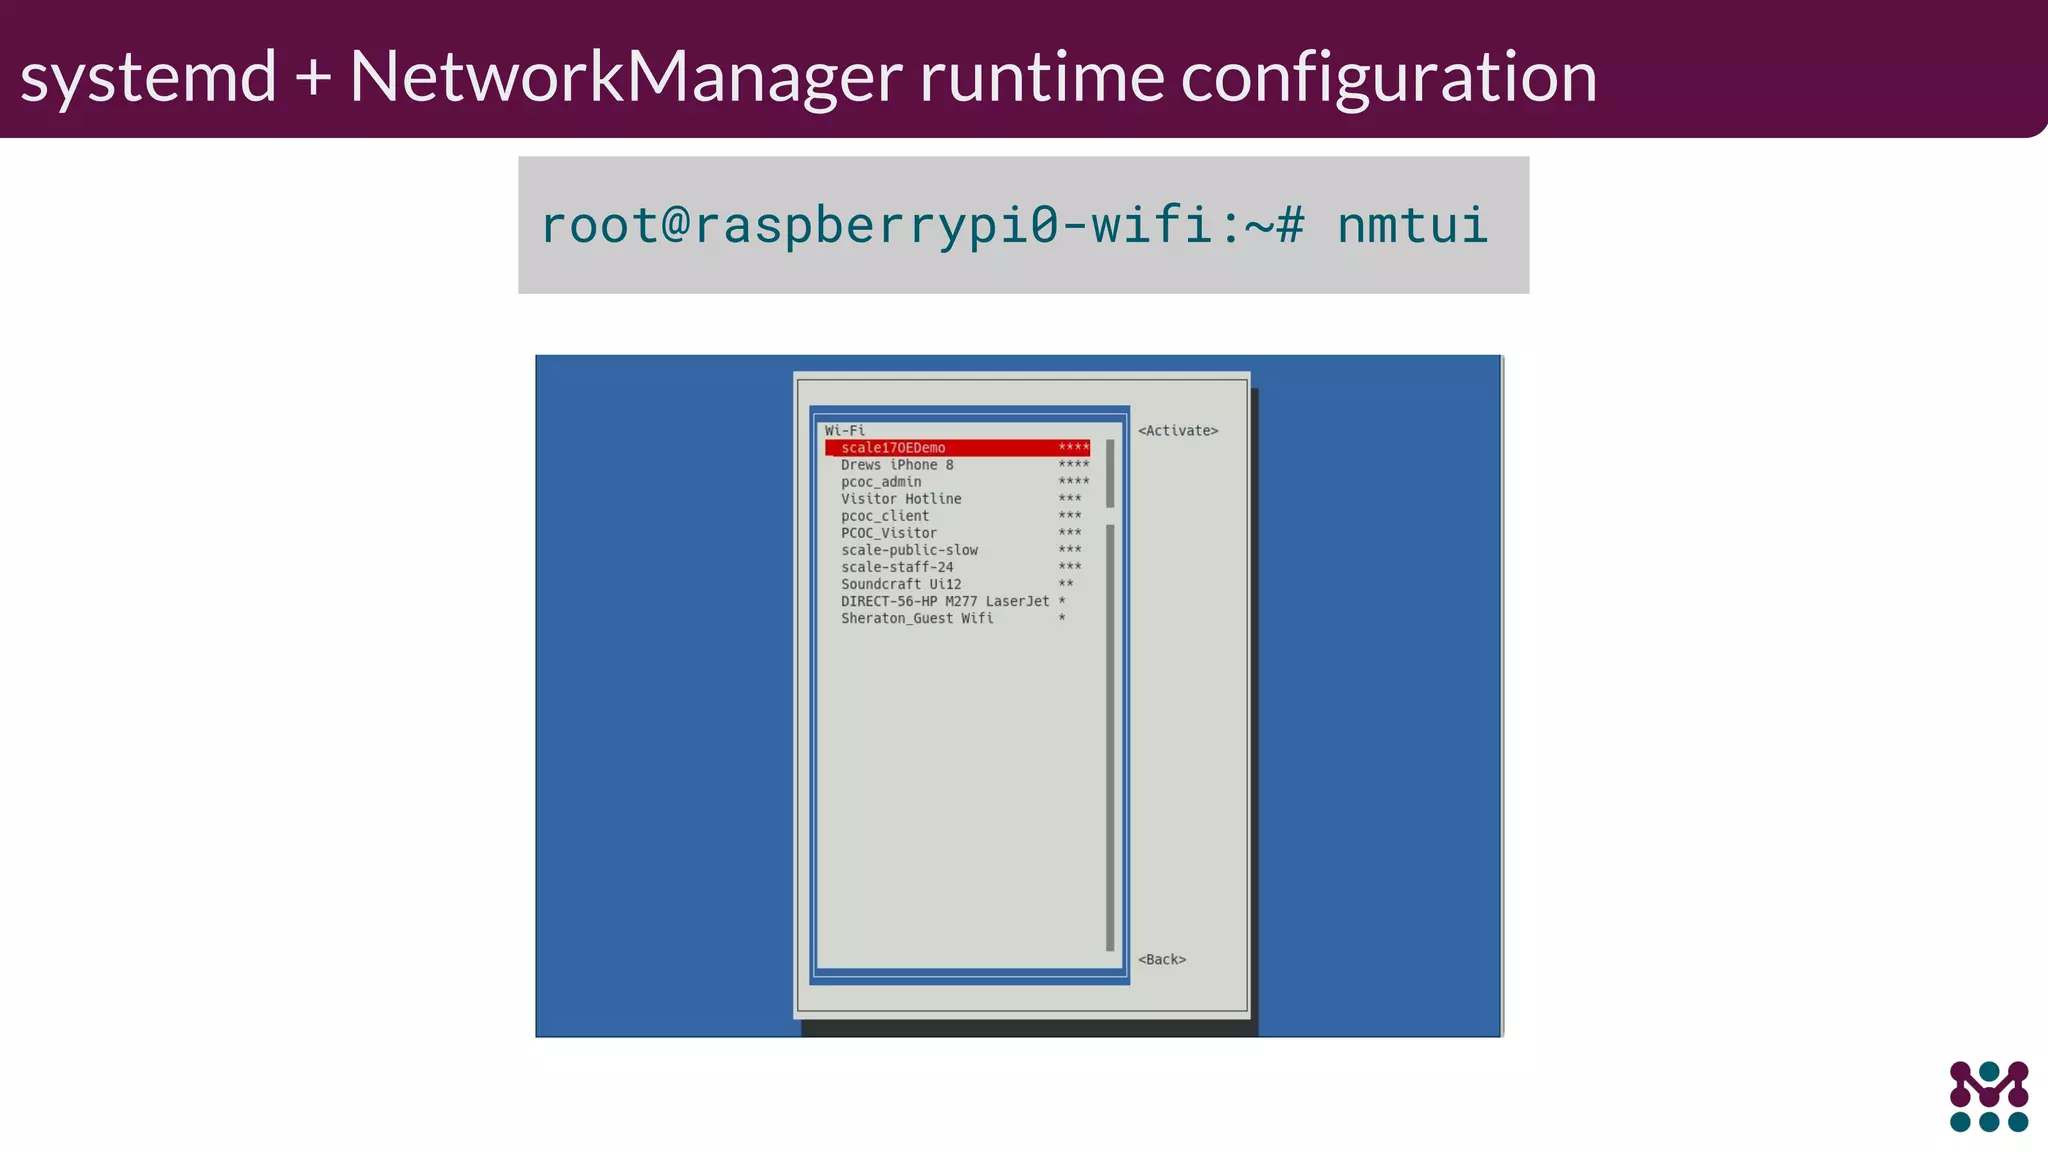Click the Activate button
The image size is (2048, 1152).
(x=1178, y=431)
